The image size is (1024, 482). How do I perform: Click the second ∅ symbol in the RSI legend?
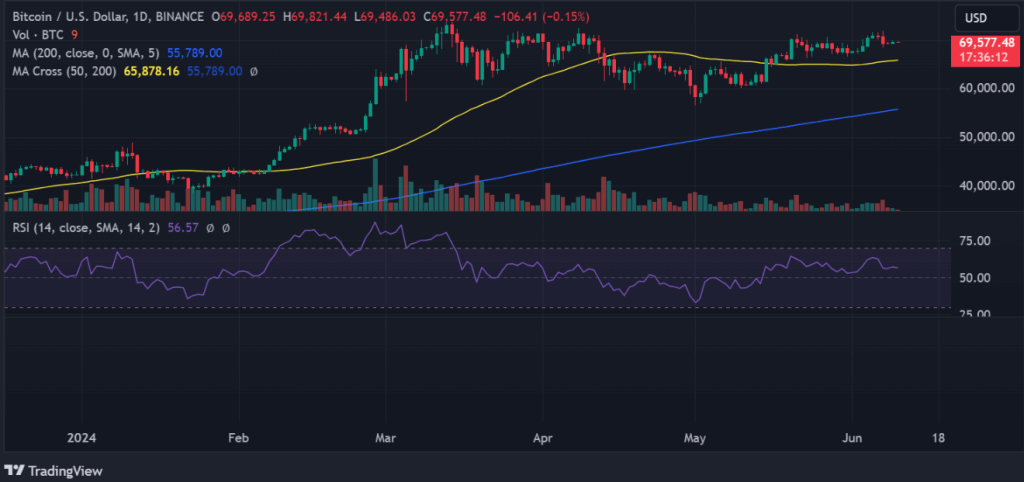tap(226, 229)
